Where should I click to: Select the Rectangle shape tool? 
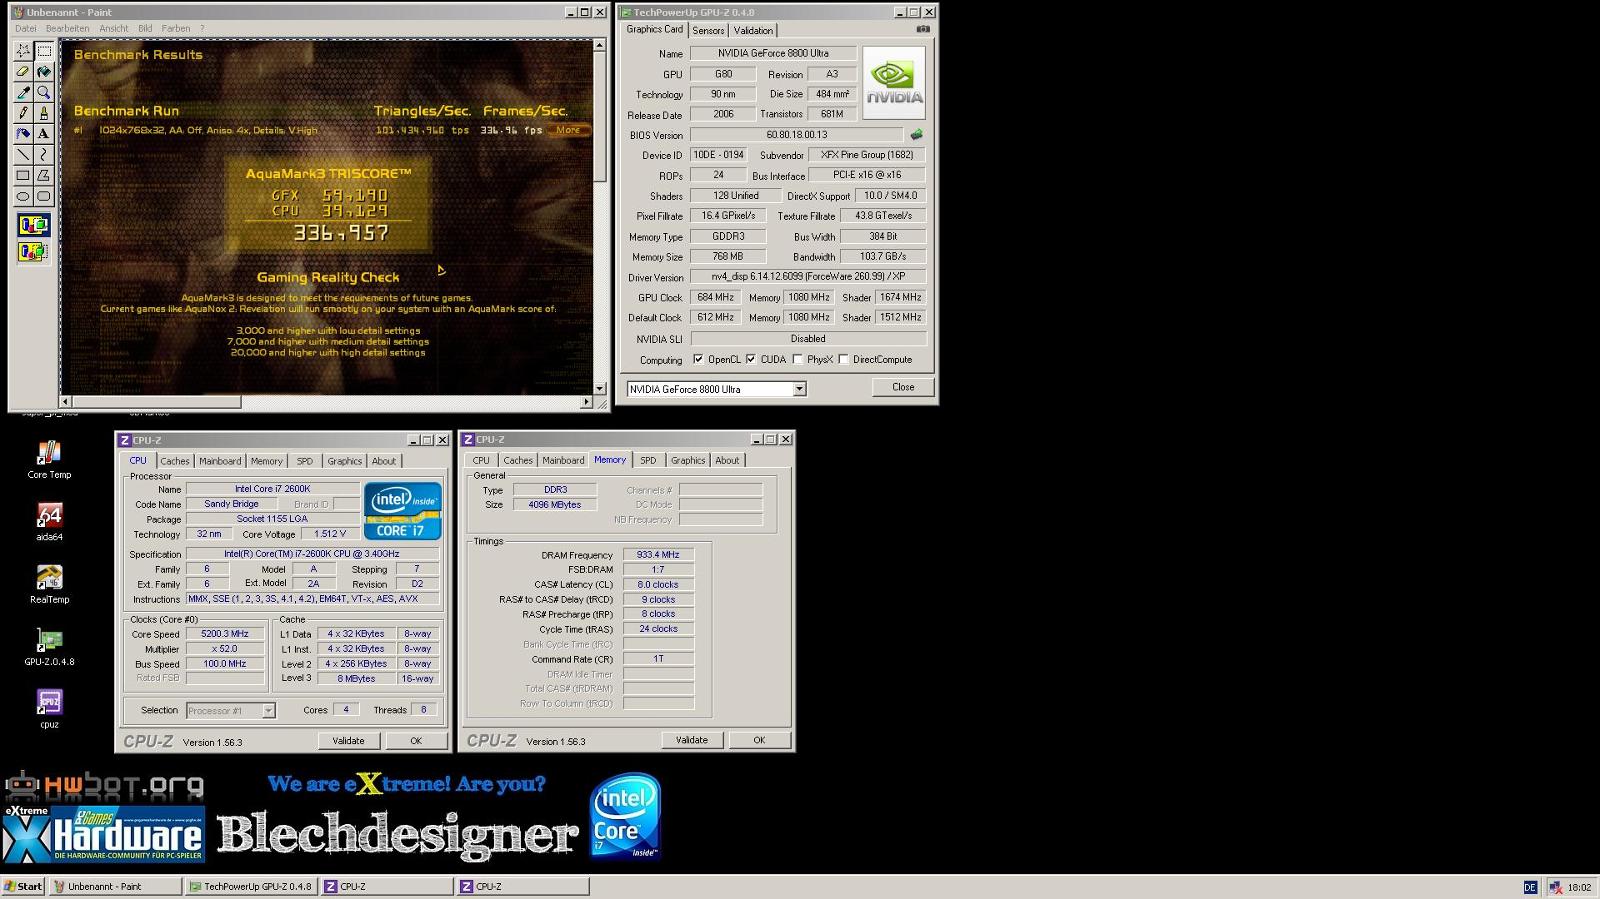[x=23, y=175]
